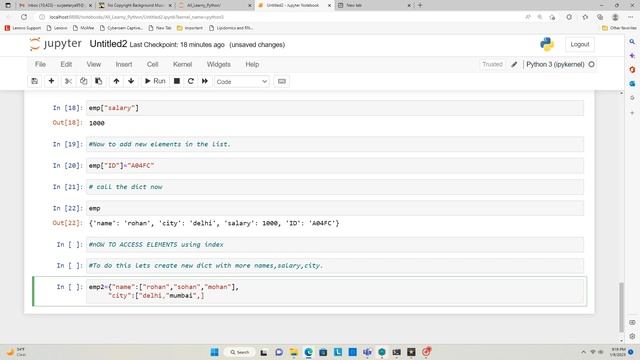
Task: Click the taskbar Search box
Action: (x=240, y=352)
